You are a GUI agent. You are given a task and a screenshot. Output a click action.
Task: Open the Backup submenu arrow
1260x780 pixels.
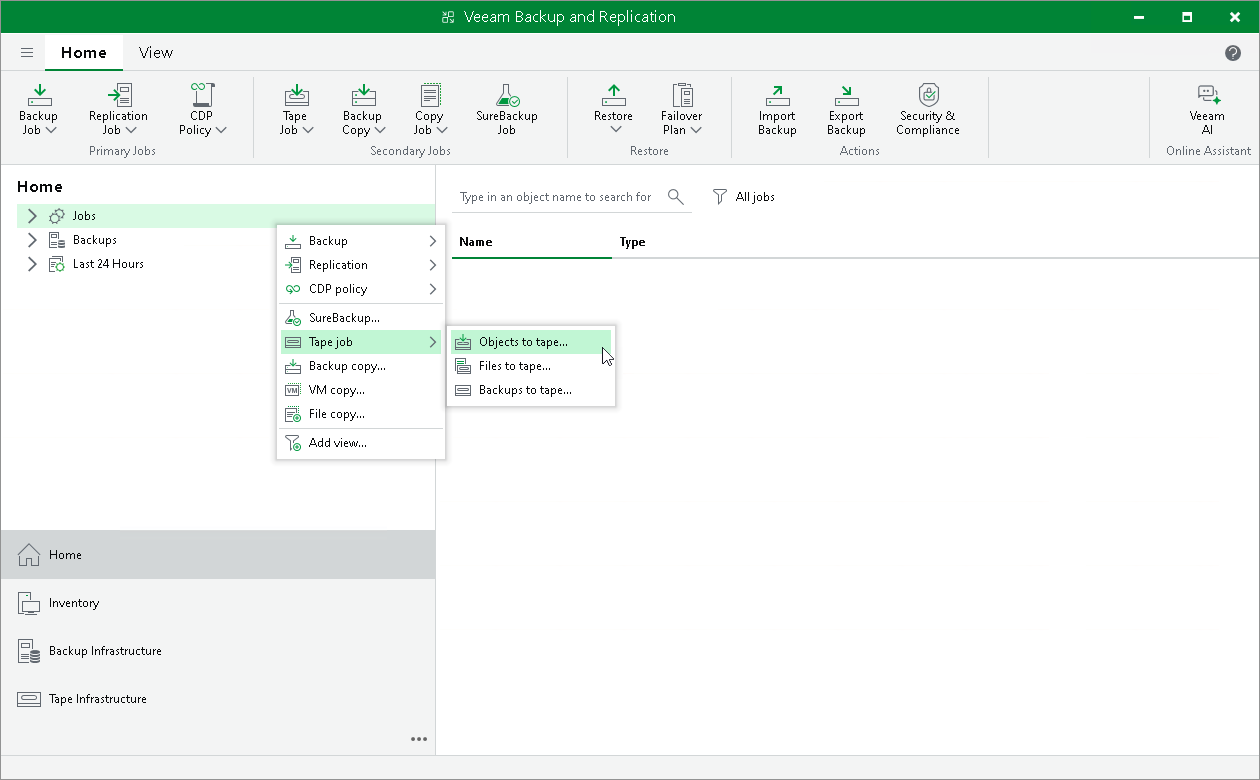tap(433, 241)
